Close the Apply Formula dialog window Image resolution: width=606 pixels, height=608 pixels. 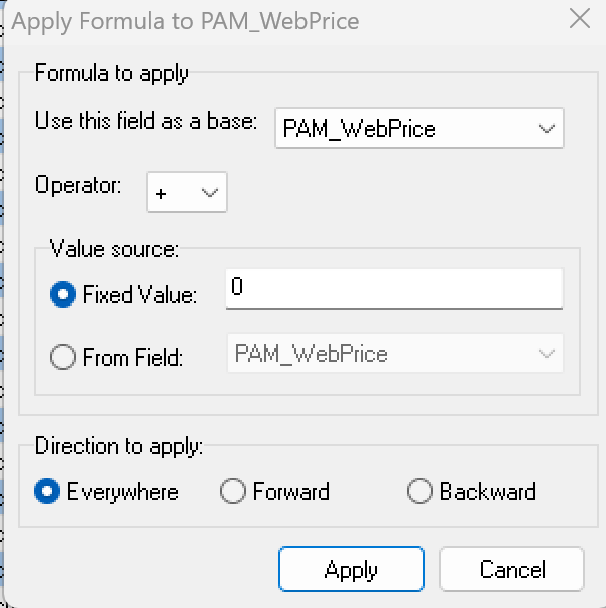pos(578,19)
